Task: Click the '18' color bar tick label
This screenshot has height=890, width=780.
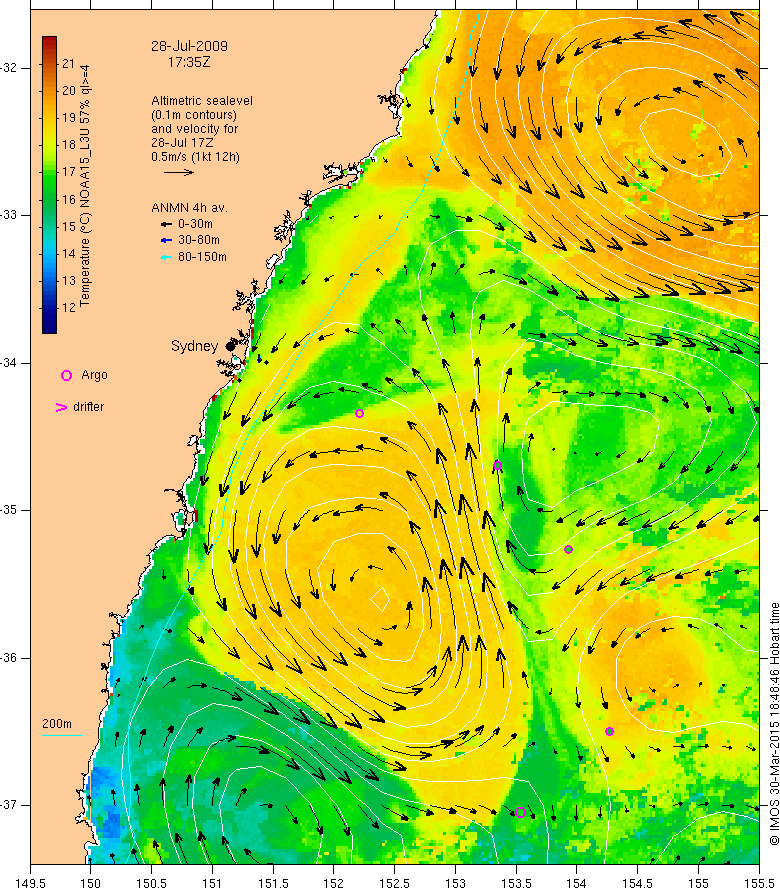Action: click(x=69, y=145)
